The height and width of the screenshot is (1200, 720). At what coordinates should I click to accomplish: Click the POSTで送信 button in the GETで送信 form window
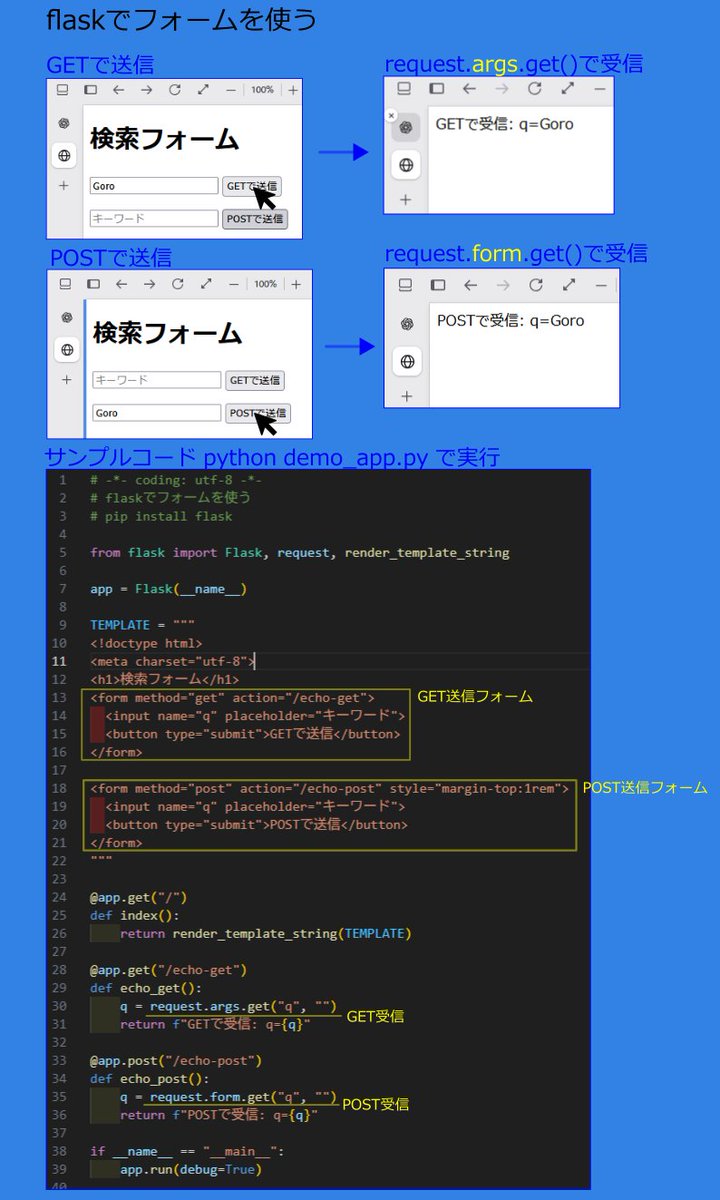tap(255, 219)
